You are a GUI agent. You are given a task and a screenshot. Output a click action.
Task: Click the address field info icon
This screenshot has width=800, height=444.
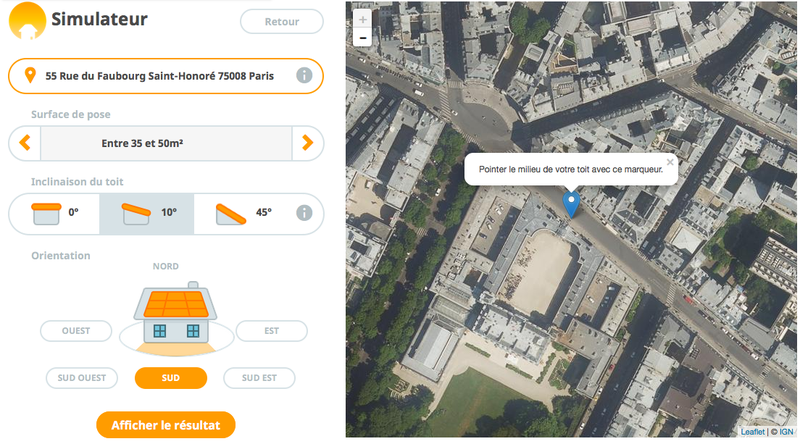pos(304,76)
